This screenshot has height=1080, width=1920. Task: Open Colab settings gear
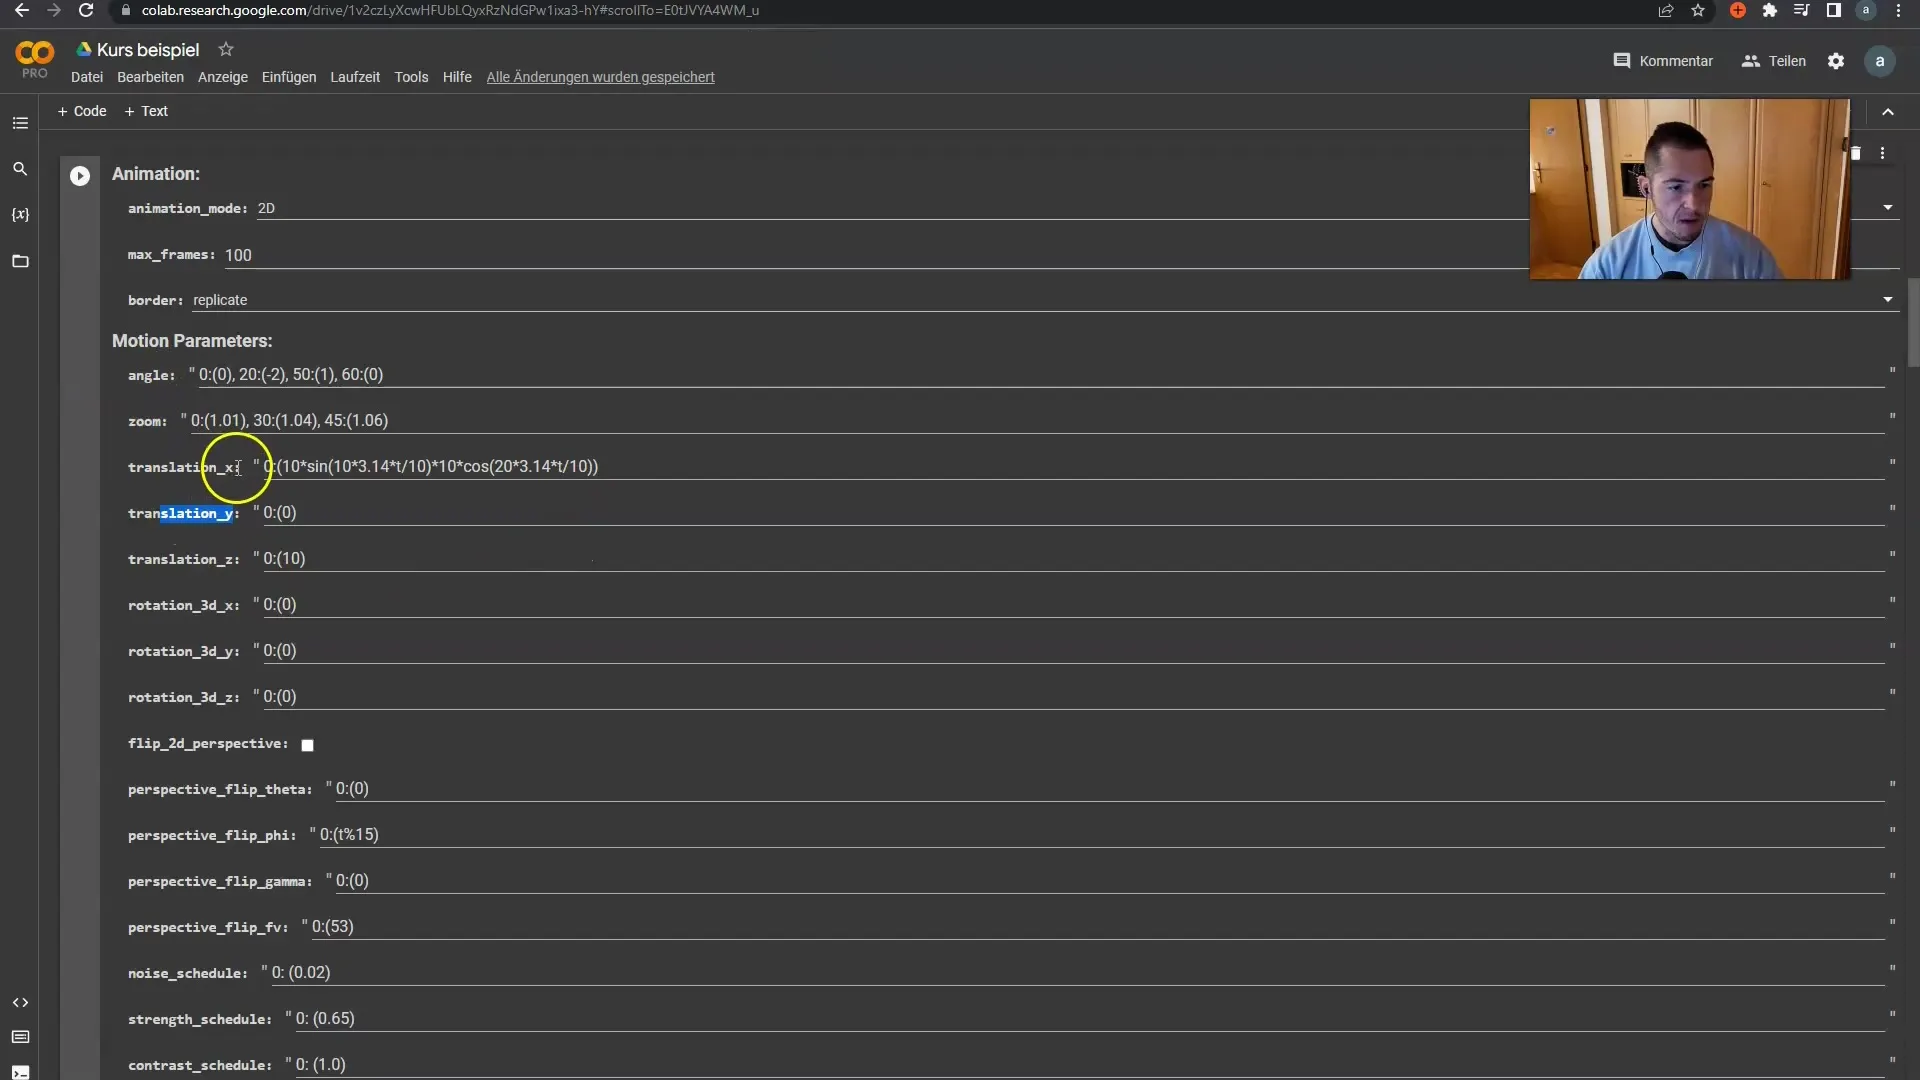pos(1836,61)
